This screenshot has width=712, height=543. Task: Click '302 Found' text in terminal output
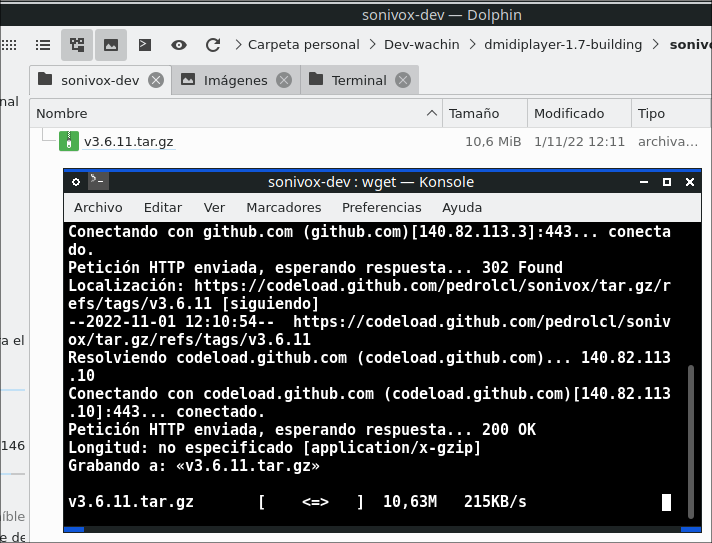pos(522,267)
